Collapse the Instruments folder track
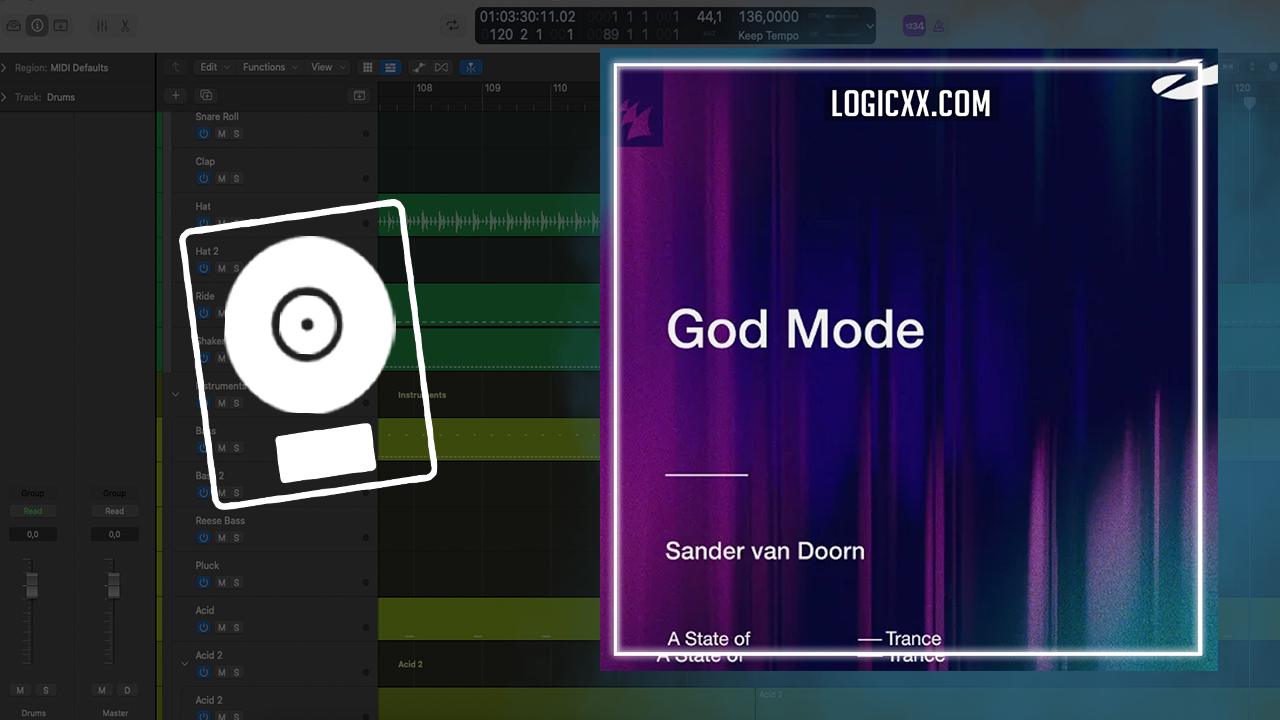1280x720 pixels. 175,394
